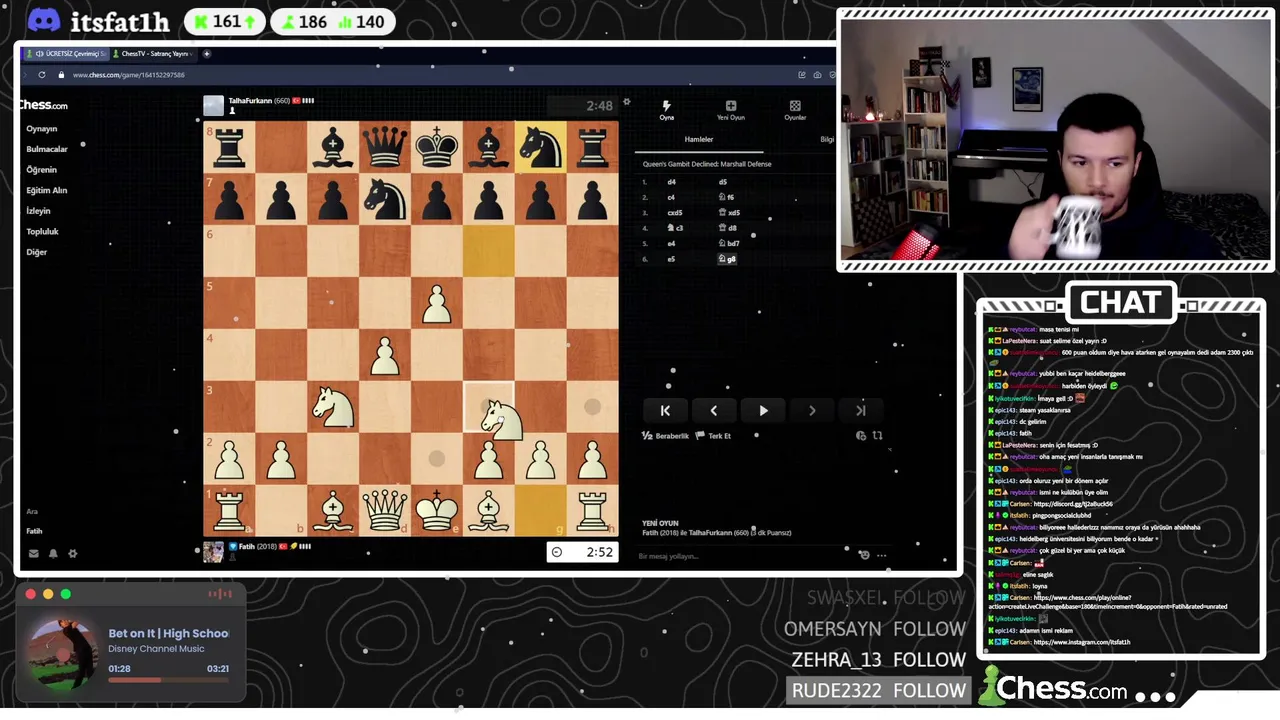This screenshot has height=720, width=1280.
Task: Open İzleyin in the sidebar
Action: pos(38,211)
